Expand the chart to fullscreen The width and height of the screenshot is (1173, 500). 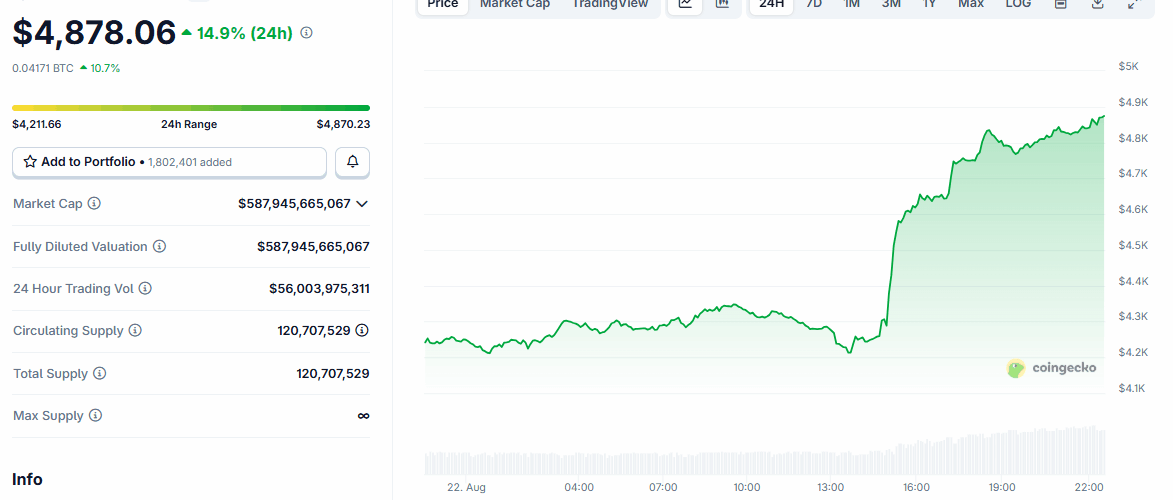[1133, 4]
